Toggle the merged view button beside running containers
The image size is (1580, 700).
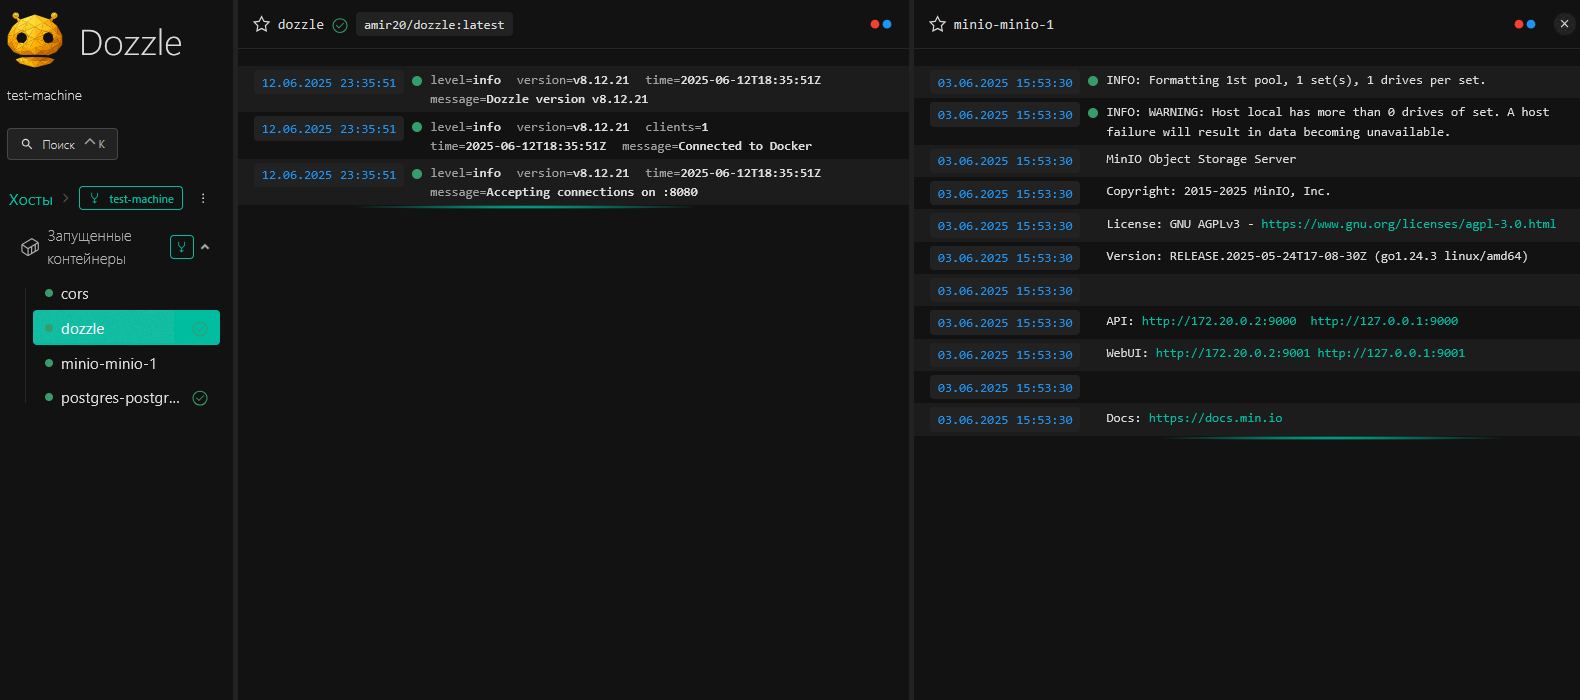[182, 247]
